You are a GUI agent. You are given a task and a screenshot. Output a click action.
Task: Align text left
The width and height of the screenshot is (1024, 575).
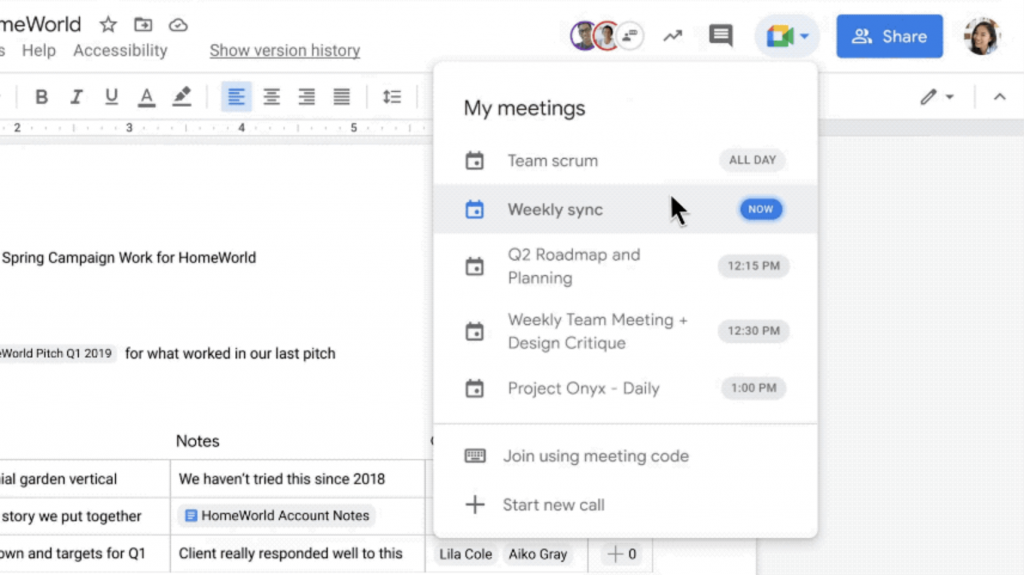236,97
